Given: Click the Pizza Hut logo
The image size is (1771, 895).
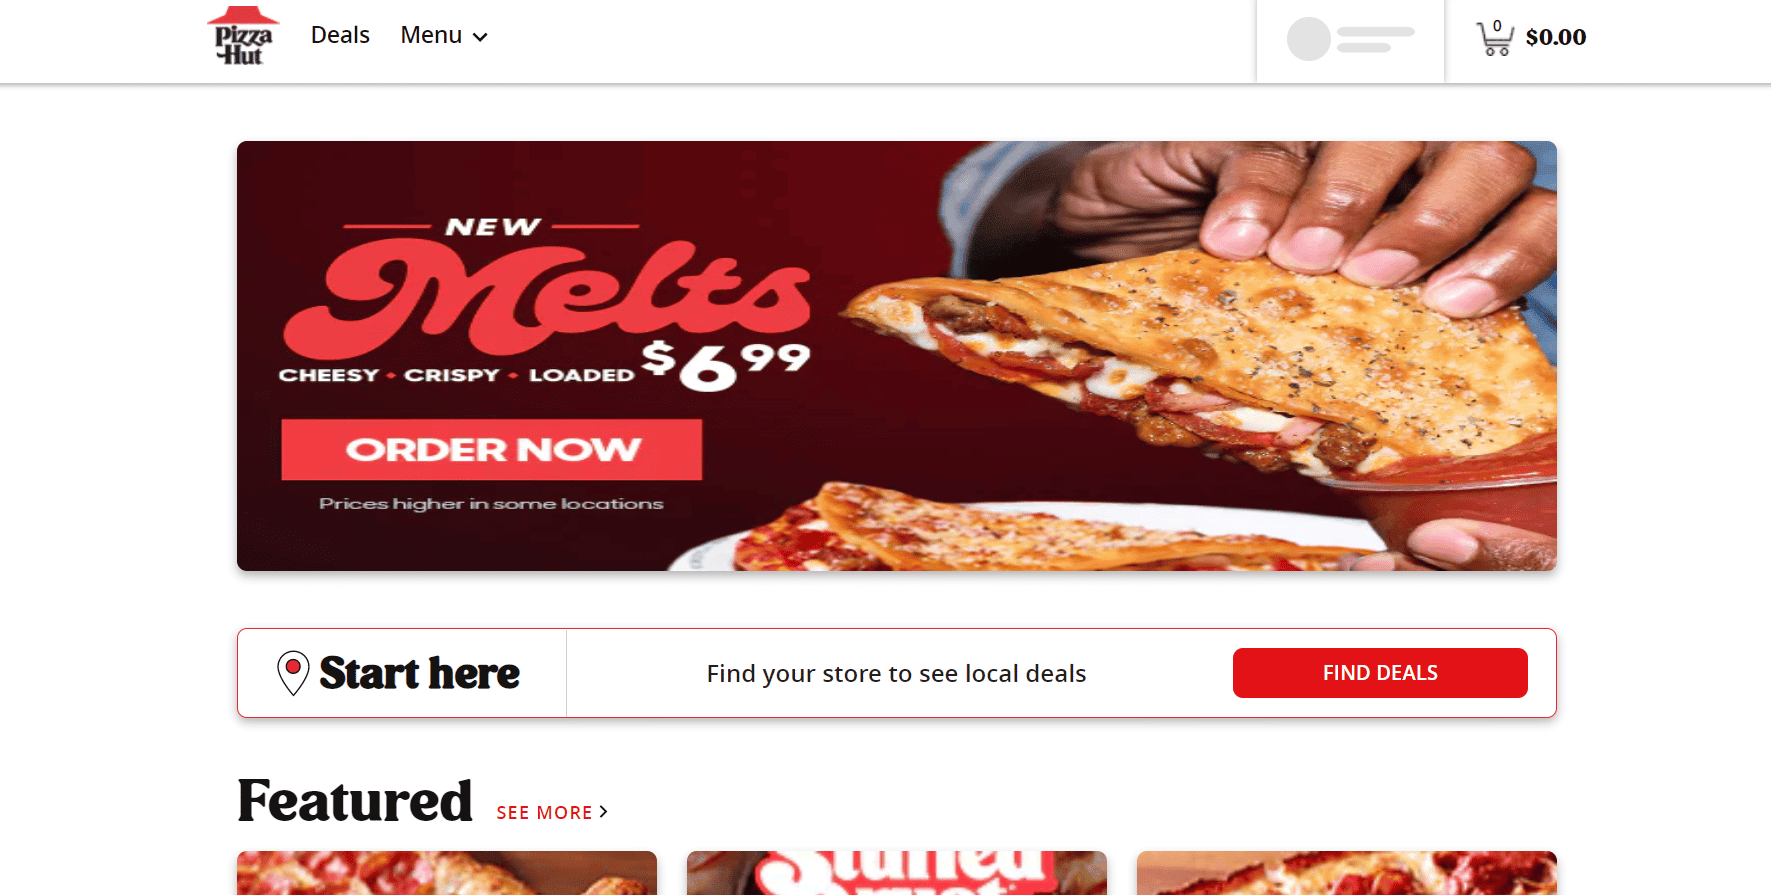Looking at the screenshot, I should 243,37.
